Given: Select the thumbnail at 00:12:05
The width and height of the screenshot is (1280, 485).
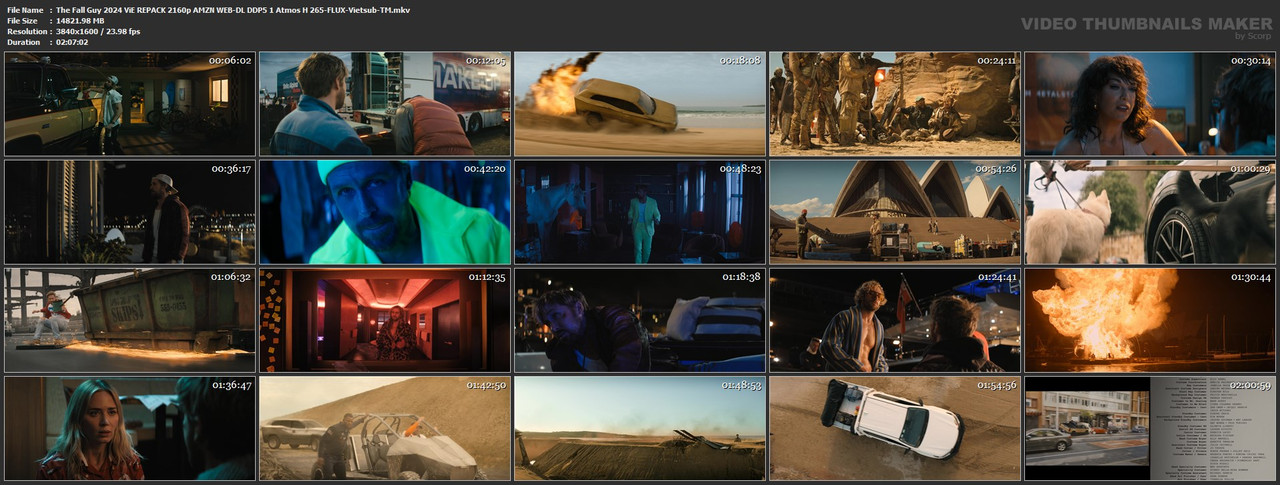Looking at the screenshot, I should pyautogui.click(x=385, y=104).
